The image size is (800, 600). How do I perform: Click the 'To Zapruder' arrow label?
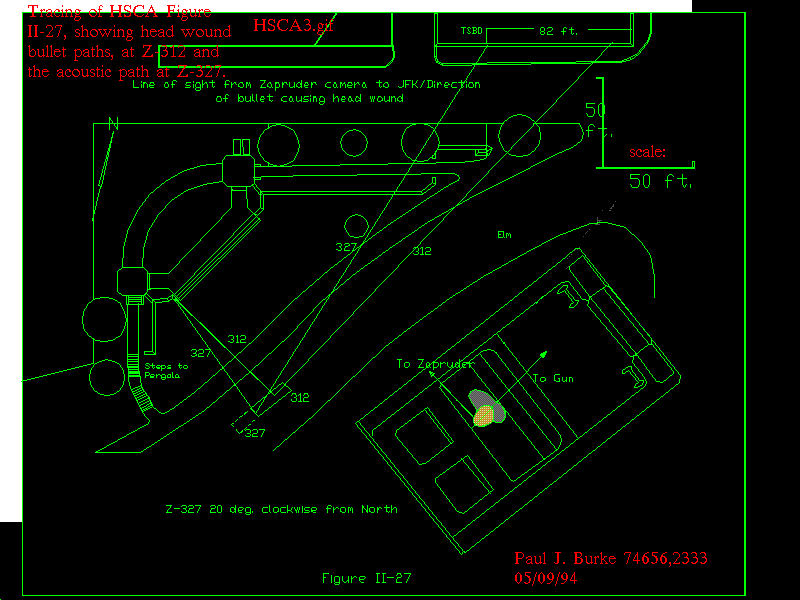coord(434,364)
